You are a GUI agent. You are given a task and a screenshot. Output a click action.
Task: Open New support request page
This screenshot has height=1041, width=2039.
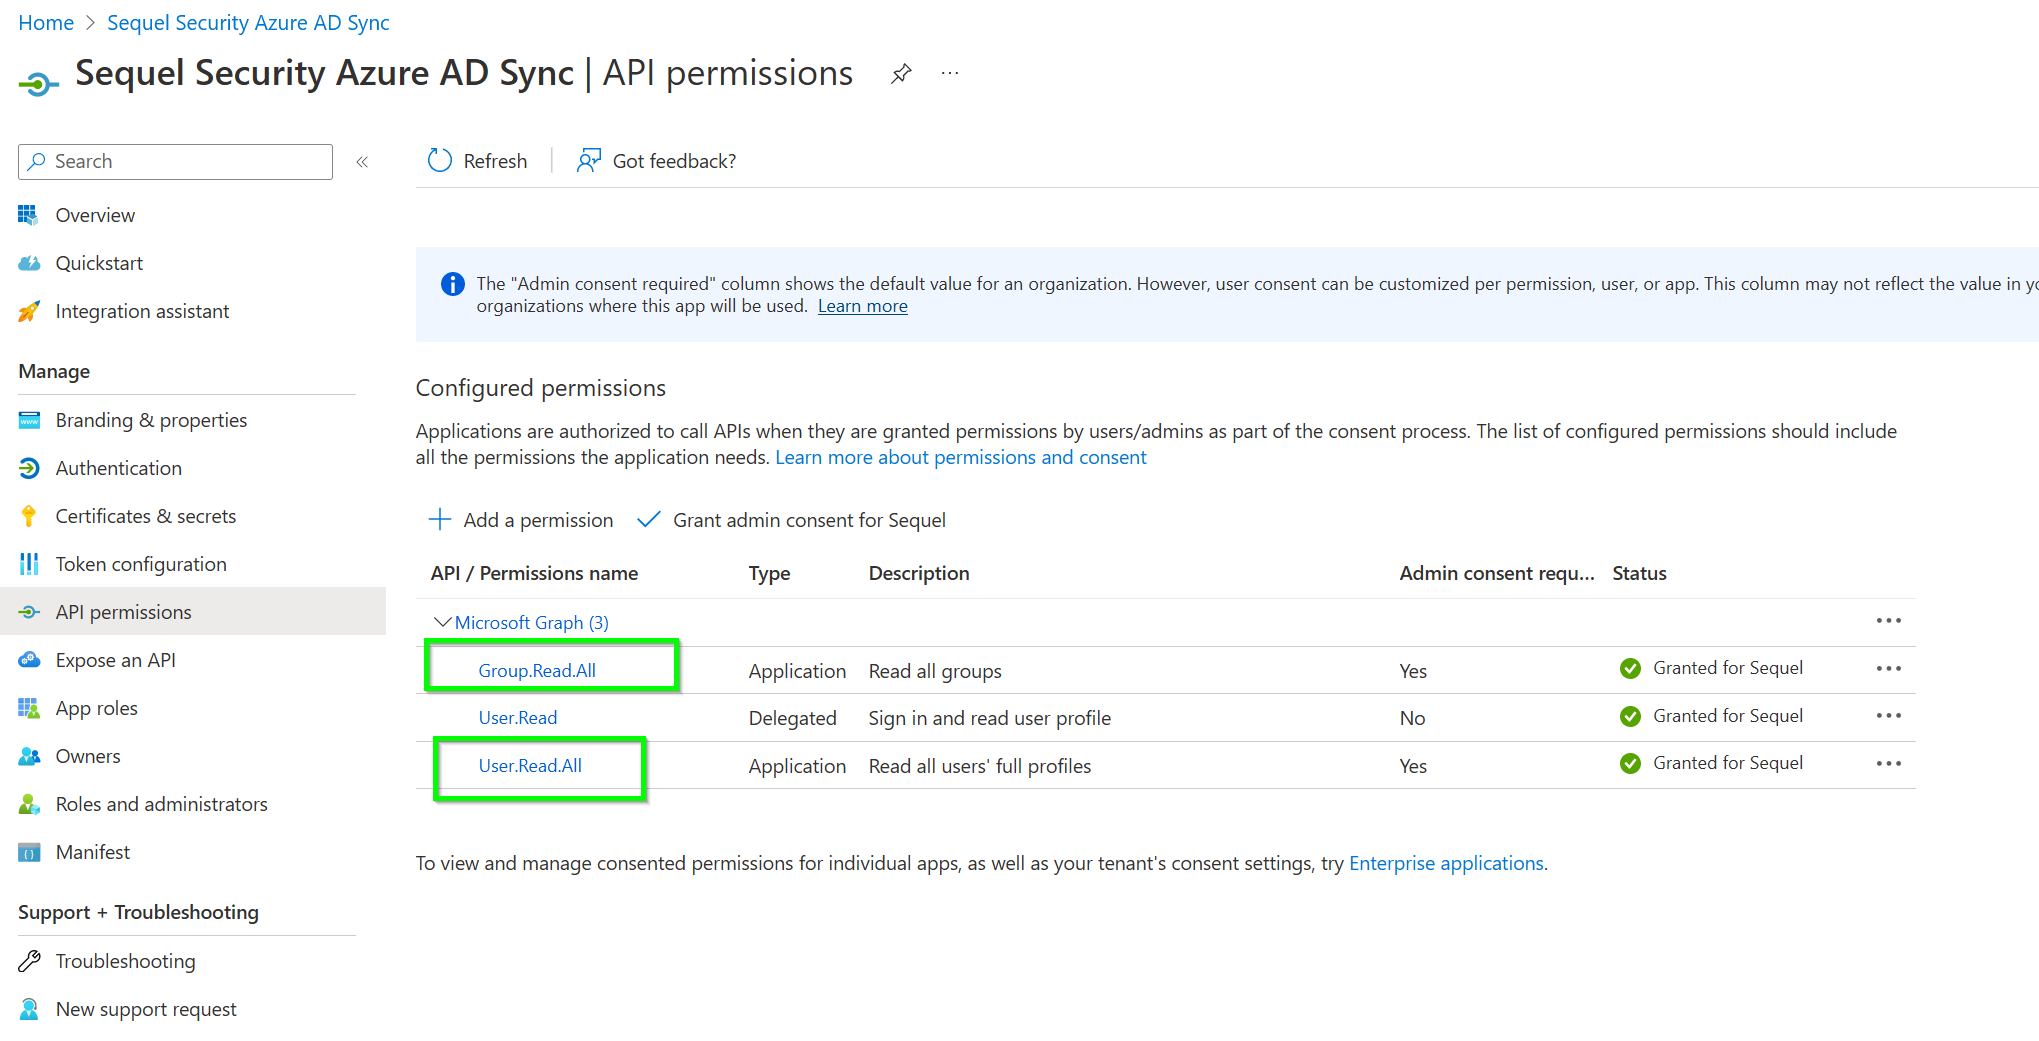[x=146, y=1009]
